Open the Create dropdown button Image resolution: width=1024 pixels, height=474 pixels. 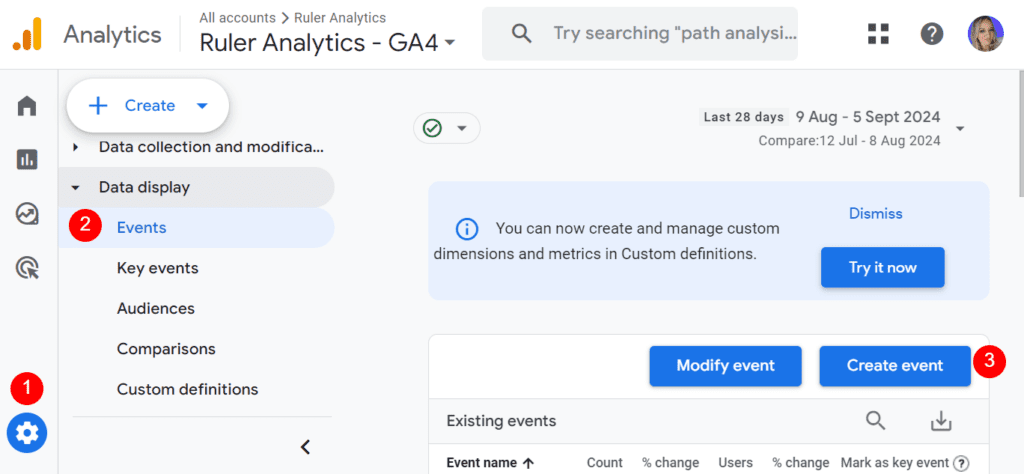coord(148,106)
